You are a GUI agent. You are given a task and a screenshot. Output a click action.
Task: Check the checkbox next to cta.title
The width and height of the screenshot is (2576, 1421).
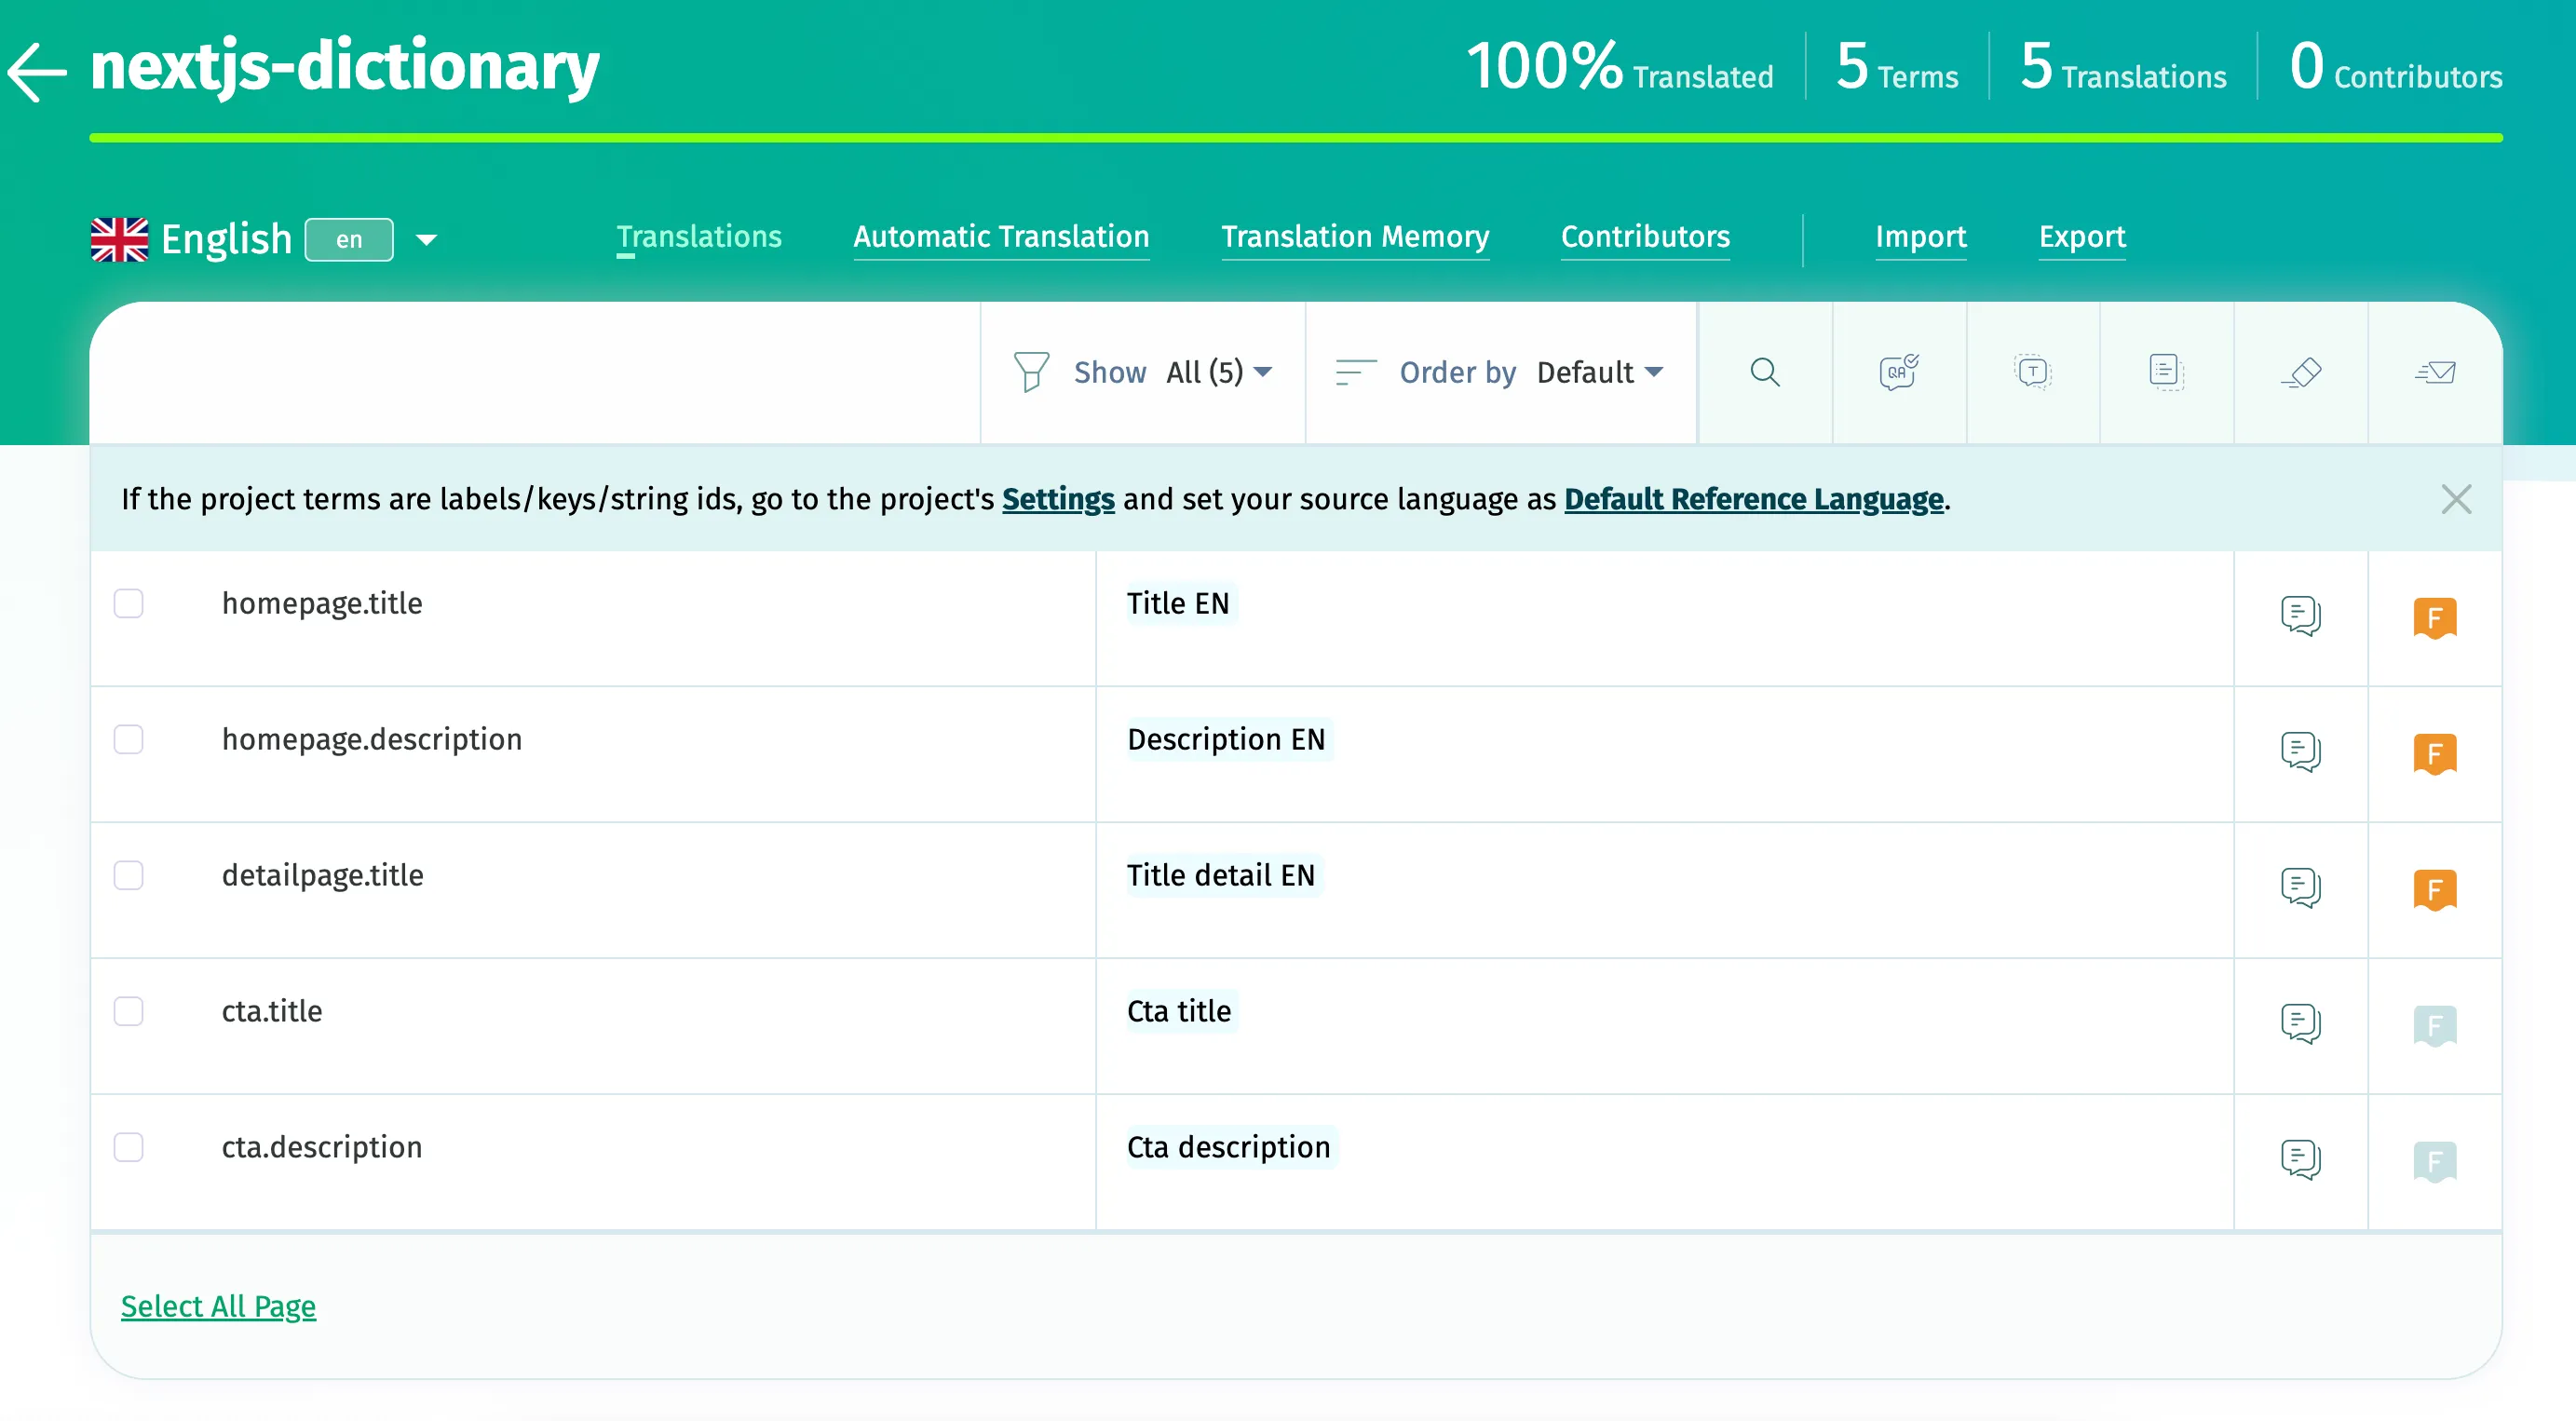128,1012
